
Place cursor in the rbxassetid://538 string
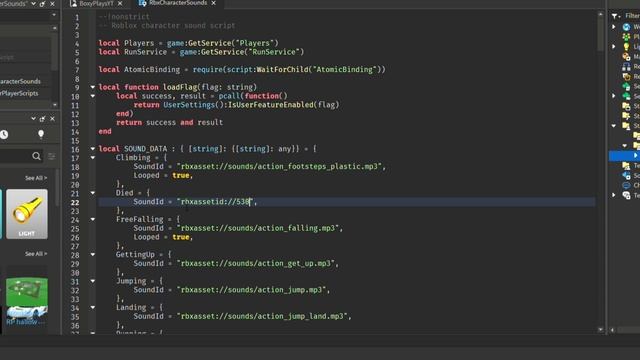coord(215,202)
